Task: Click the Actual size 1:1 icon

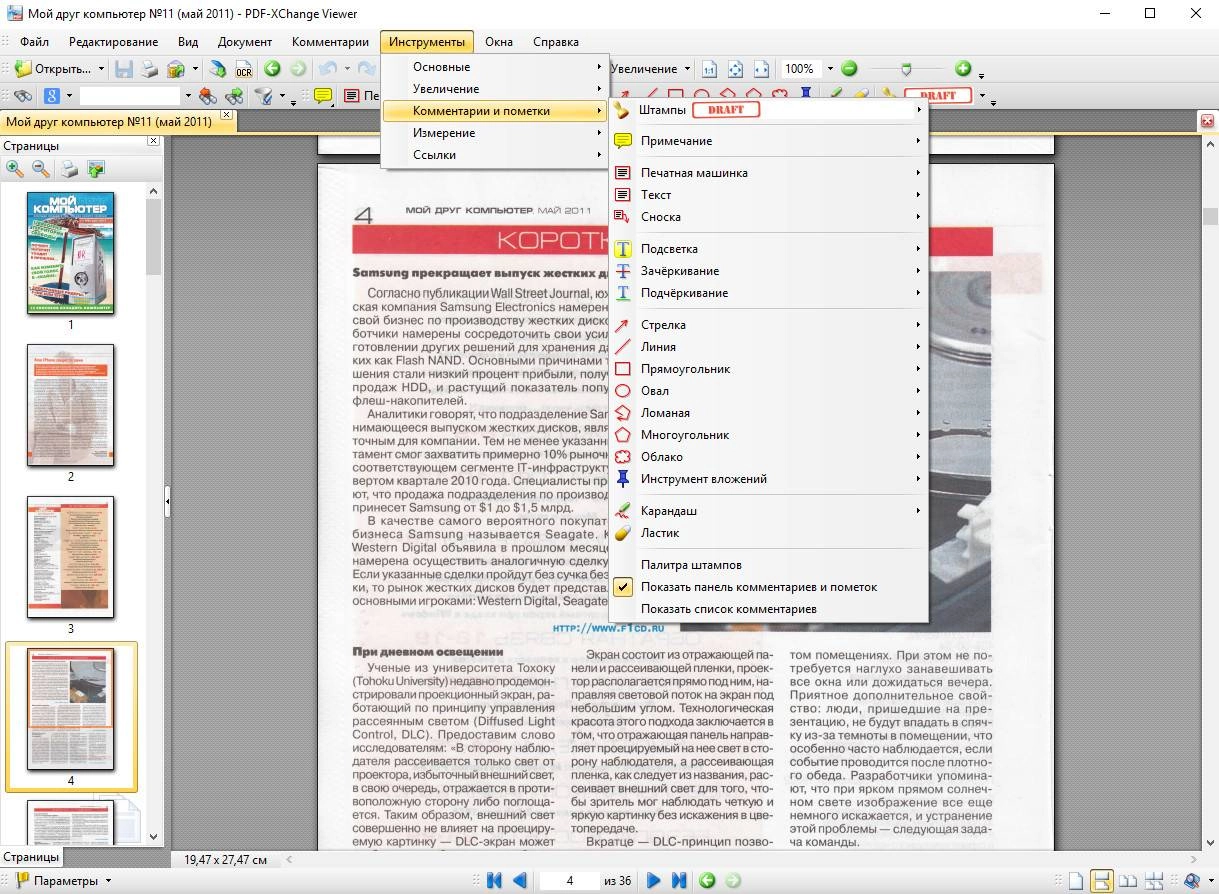Action: pyautogui.click(x=709, y=69)
